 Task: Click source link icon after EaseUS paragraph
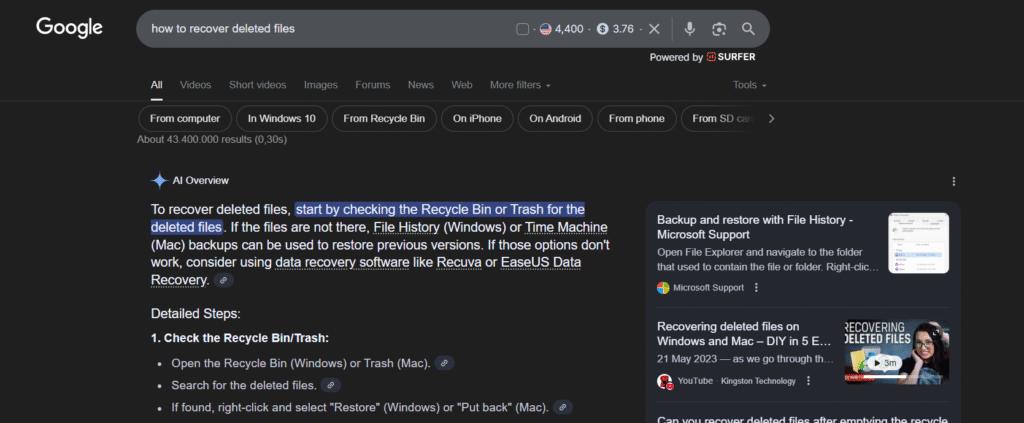click(223, 280)
